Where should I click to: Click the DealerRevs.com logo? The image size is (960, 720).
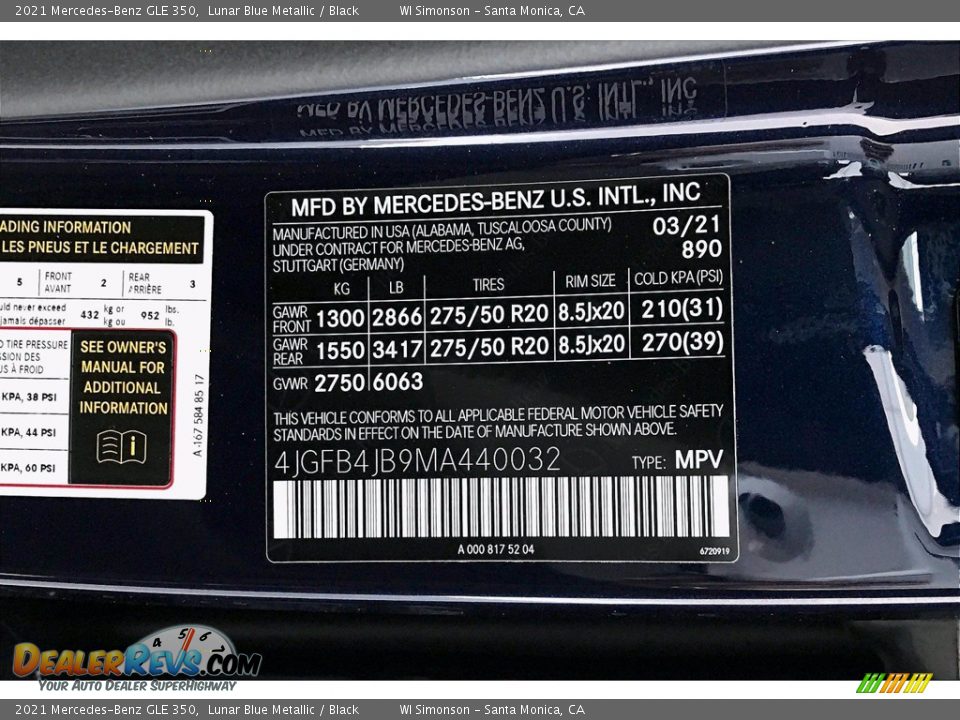[x=137, y=658]
